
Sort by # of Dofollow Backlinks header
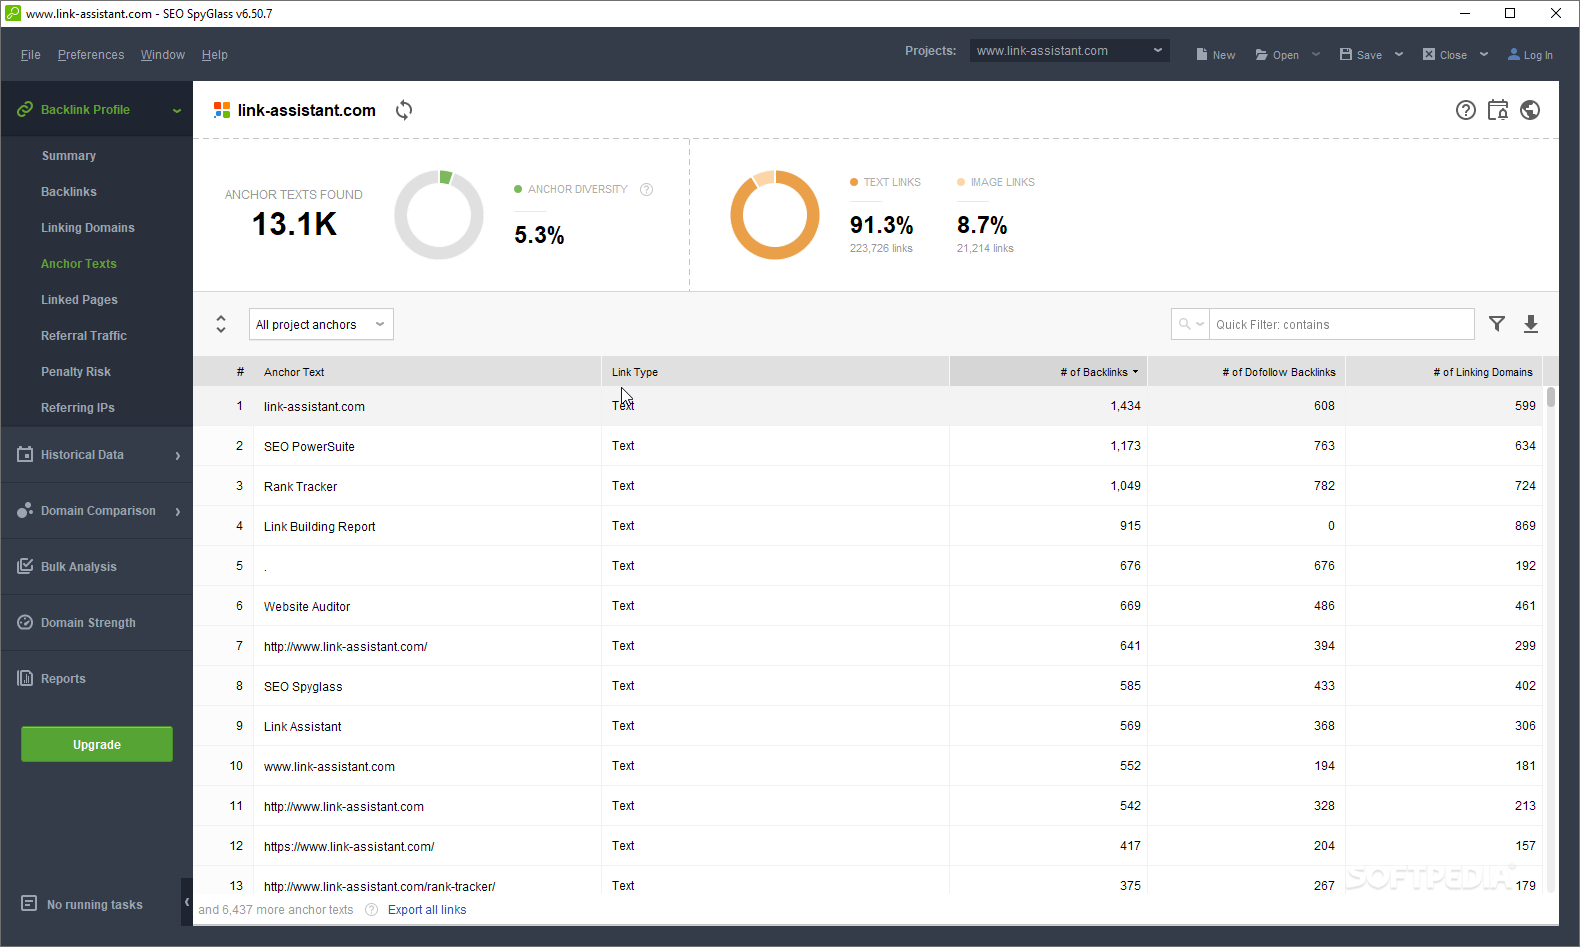click(1246, 372)
